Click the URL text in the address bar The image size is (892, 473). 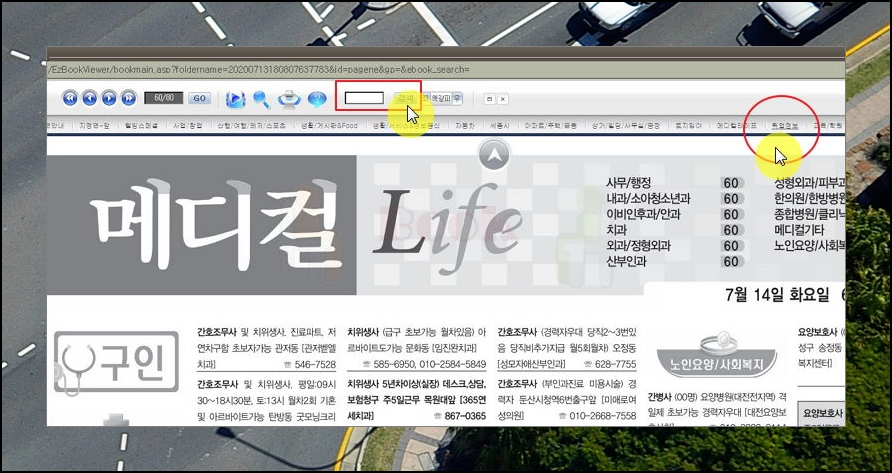pyautogui.click(x=259, y=69)
